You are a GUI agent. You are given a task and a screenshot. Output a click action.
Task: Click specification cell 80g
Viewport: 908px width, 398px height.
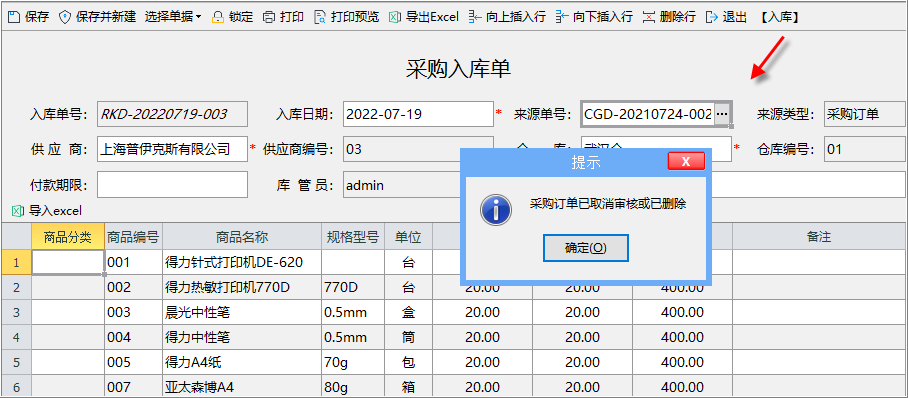(x=353, y=386)
